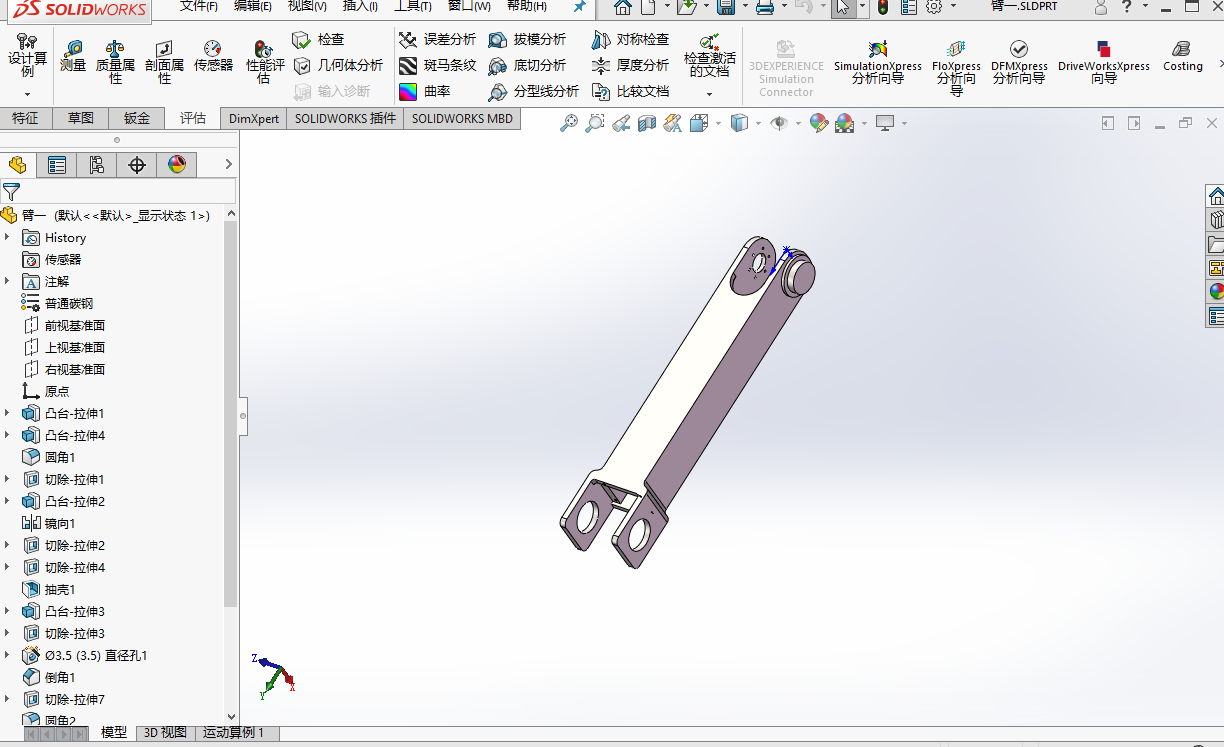Image resolution: width=1224 pixels, height=747 pixels.
Task: Toggle 曲率 curvature display
Action: 425,92
